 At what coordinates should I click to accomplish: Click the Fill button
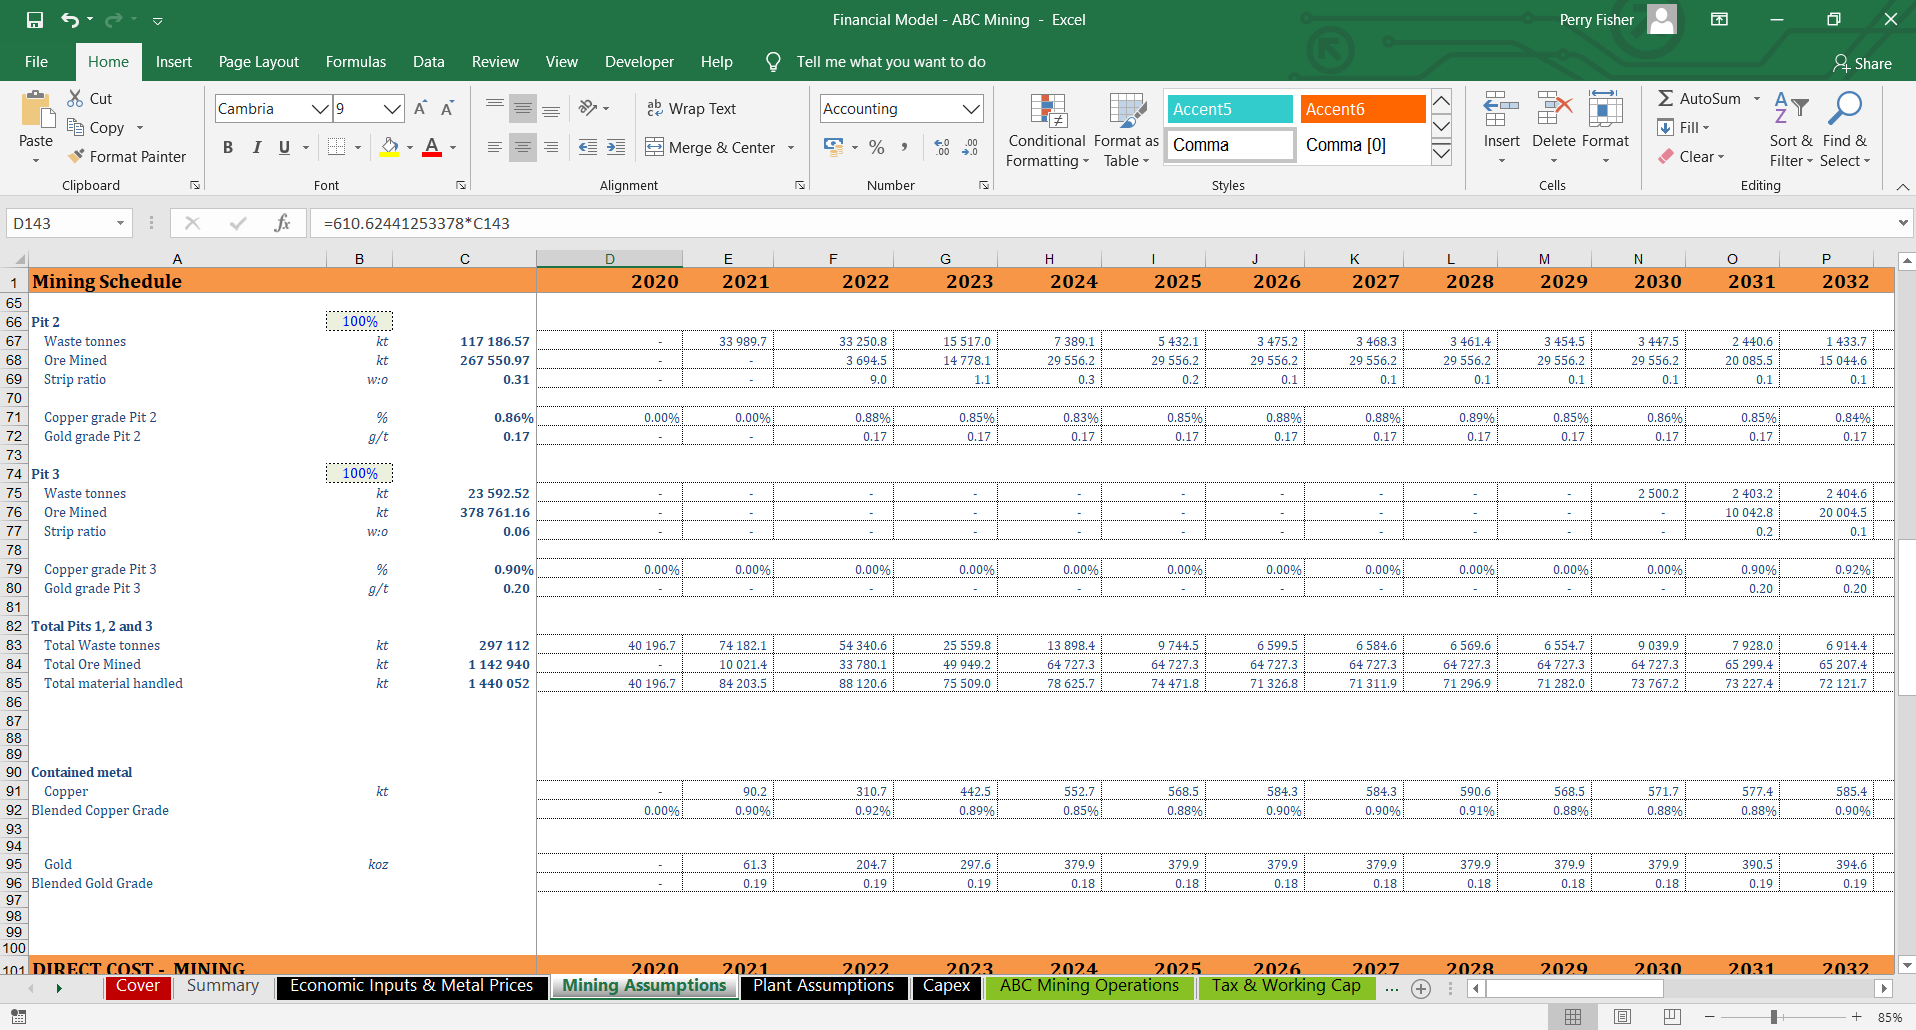[1684, 127]
